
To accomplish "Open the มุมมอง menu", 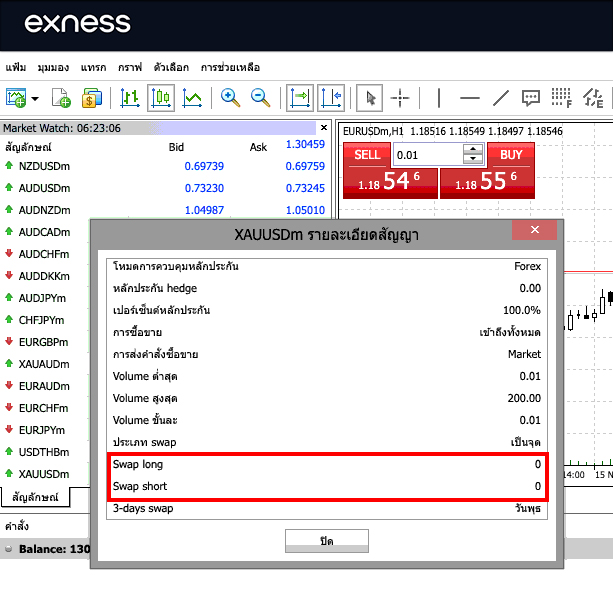I will pos(53,67).
